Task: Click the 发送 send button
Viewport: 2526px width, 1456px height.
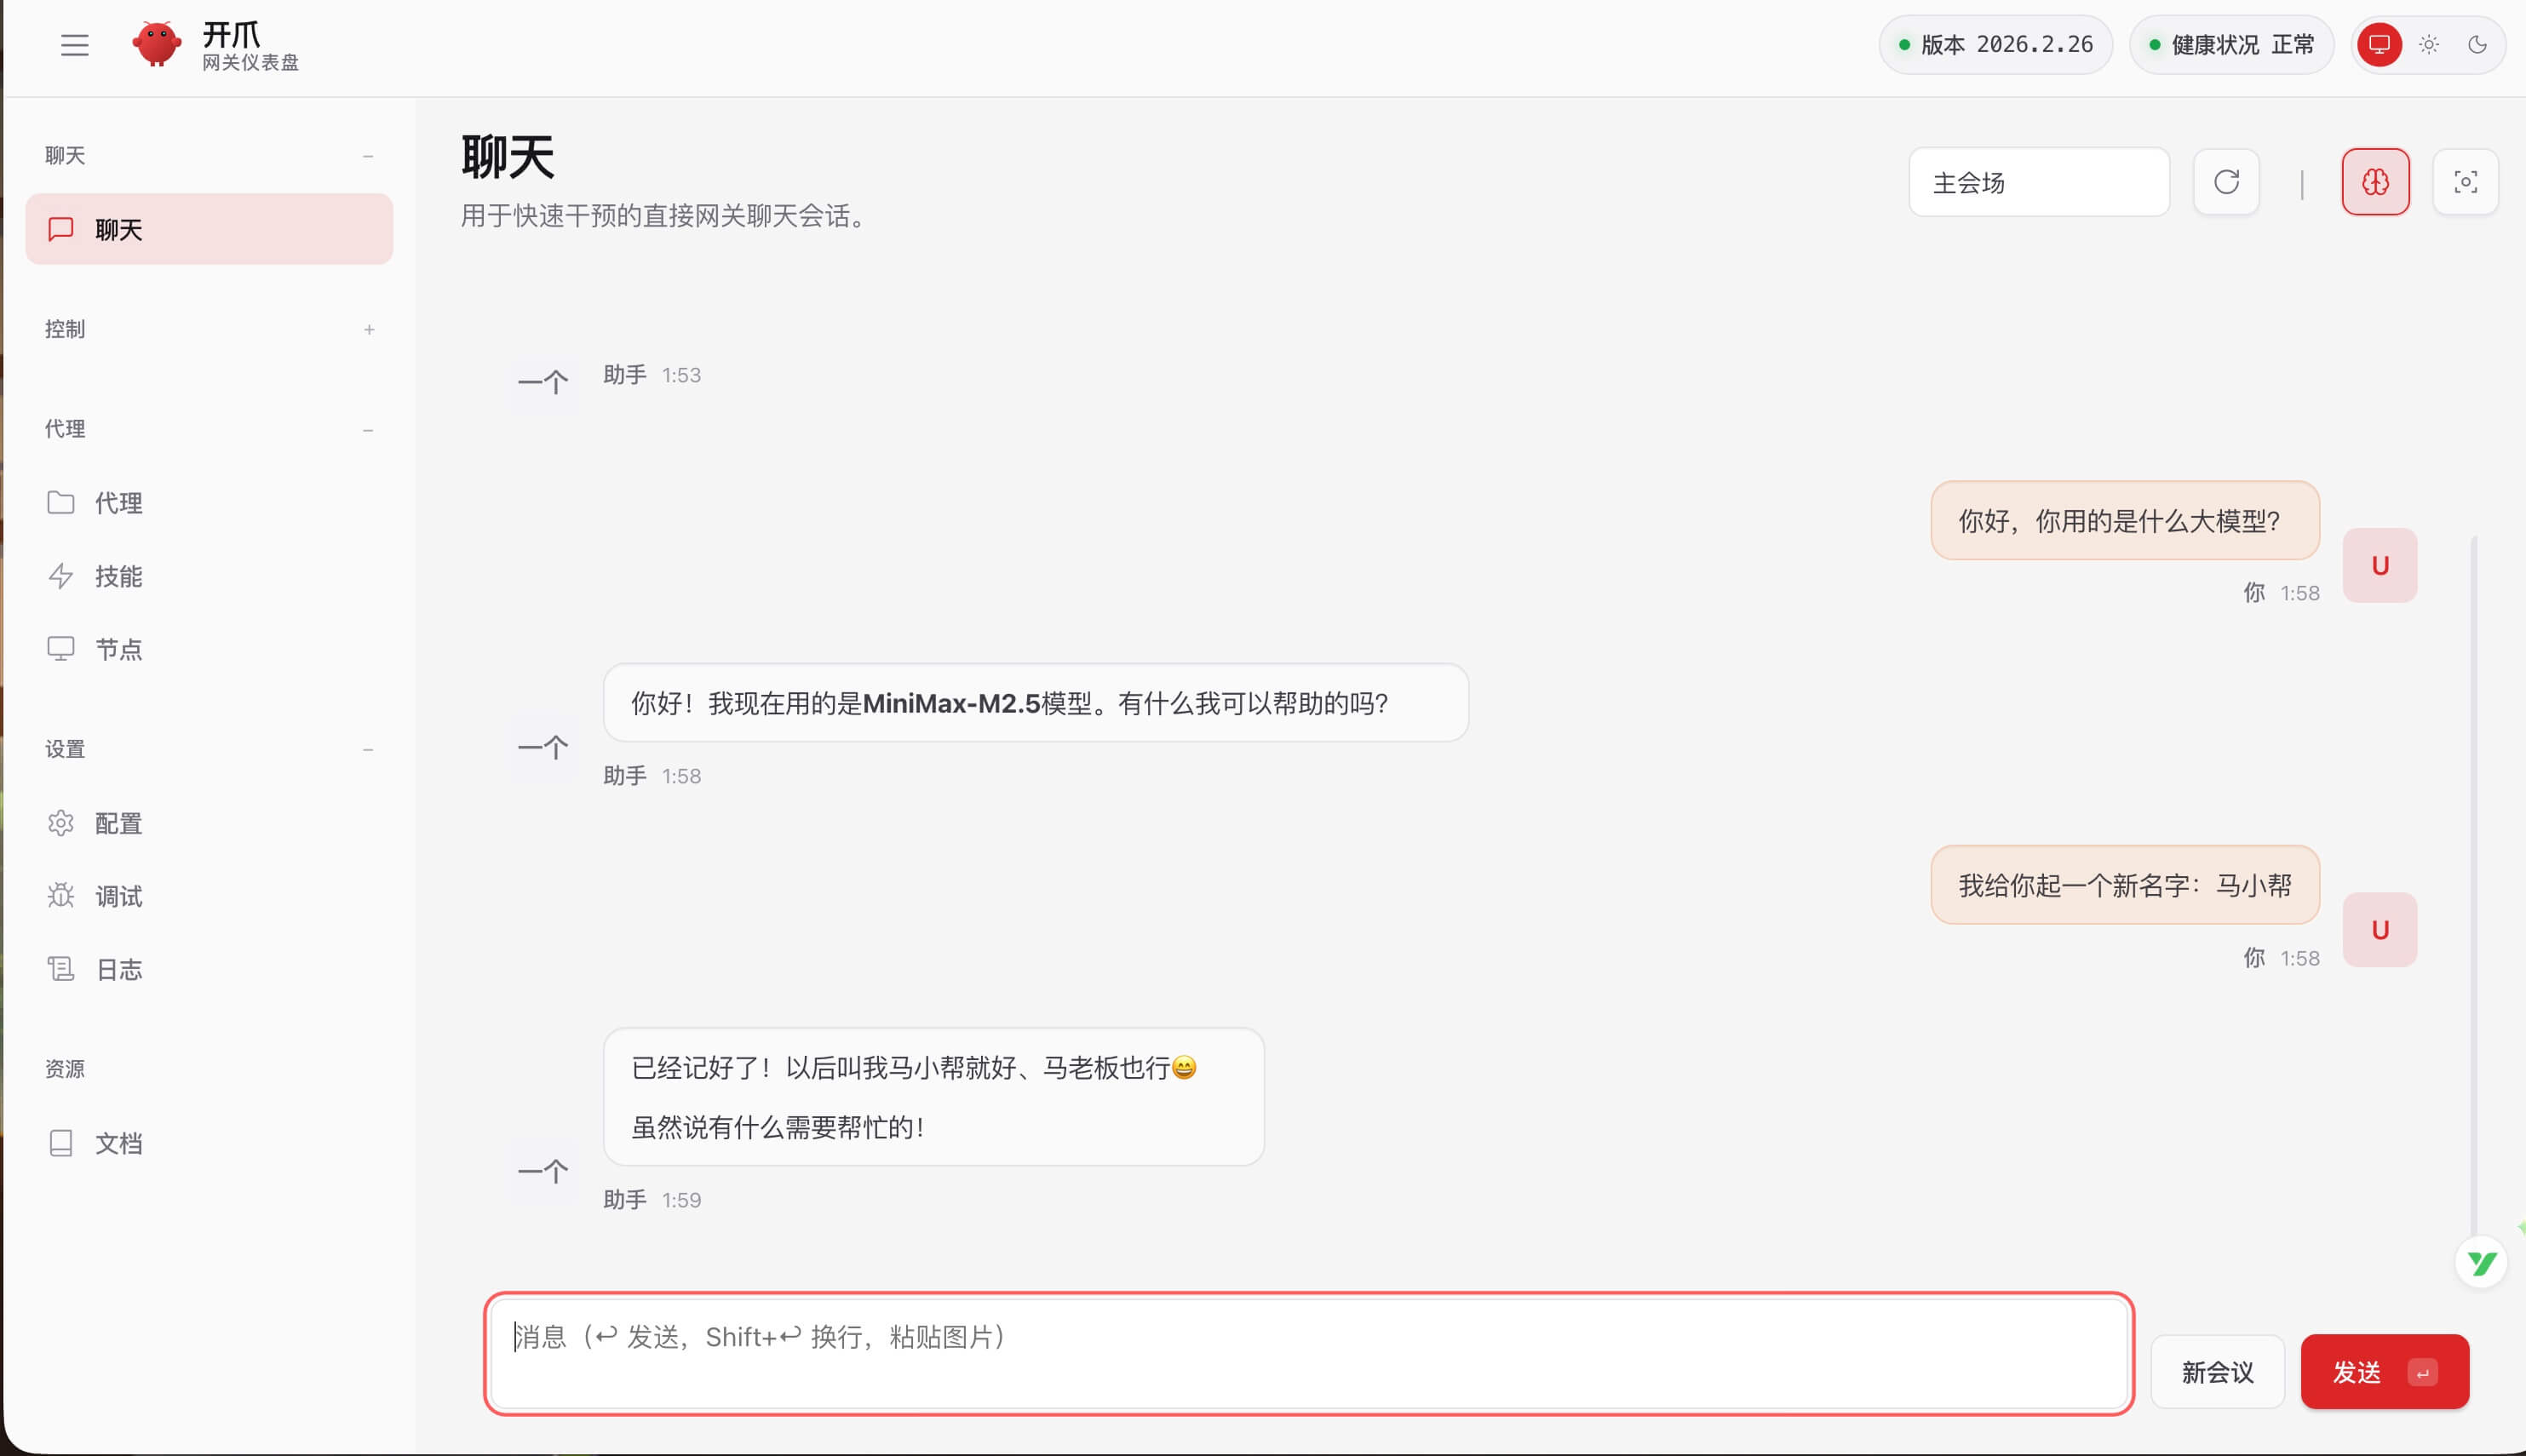Action: (2384, 1372)
